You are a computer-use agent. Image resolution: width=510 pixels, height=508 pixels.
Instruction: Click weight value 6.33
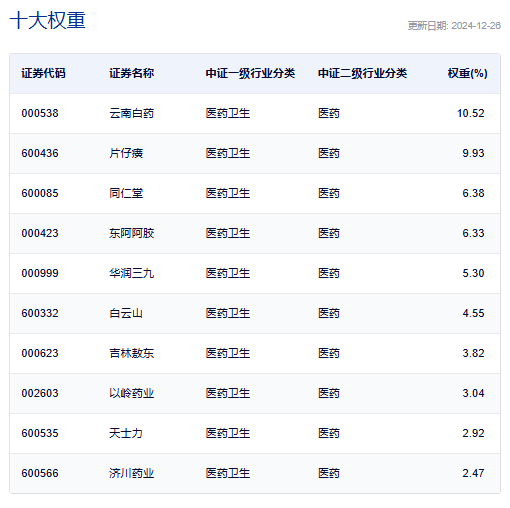pyautogui.click(x=473, y=233)
